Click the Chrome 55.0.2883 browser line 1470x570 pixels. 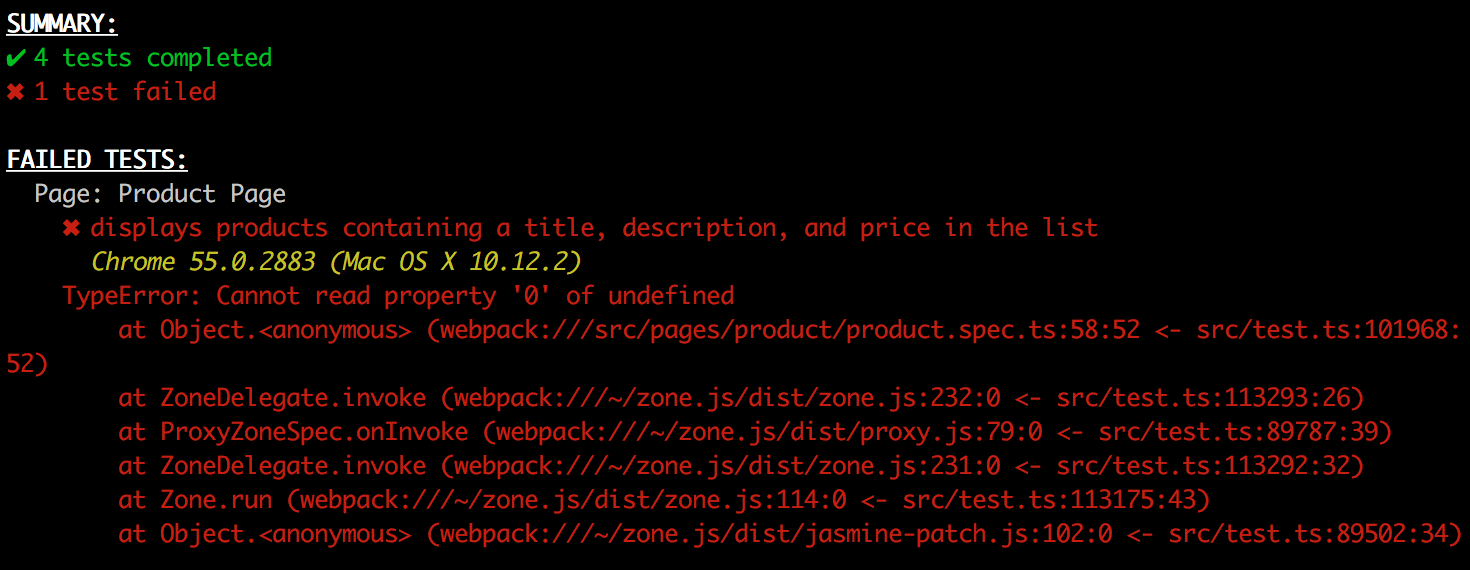(336, 262)
